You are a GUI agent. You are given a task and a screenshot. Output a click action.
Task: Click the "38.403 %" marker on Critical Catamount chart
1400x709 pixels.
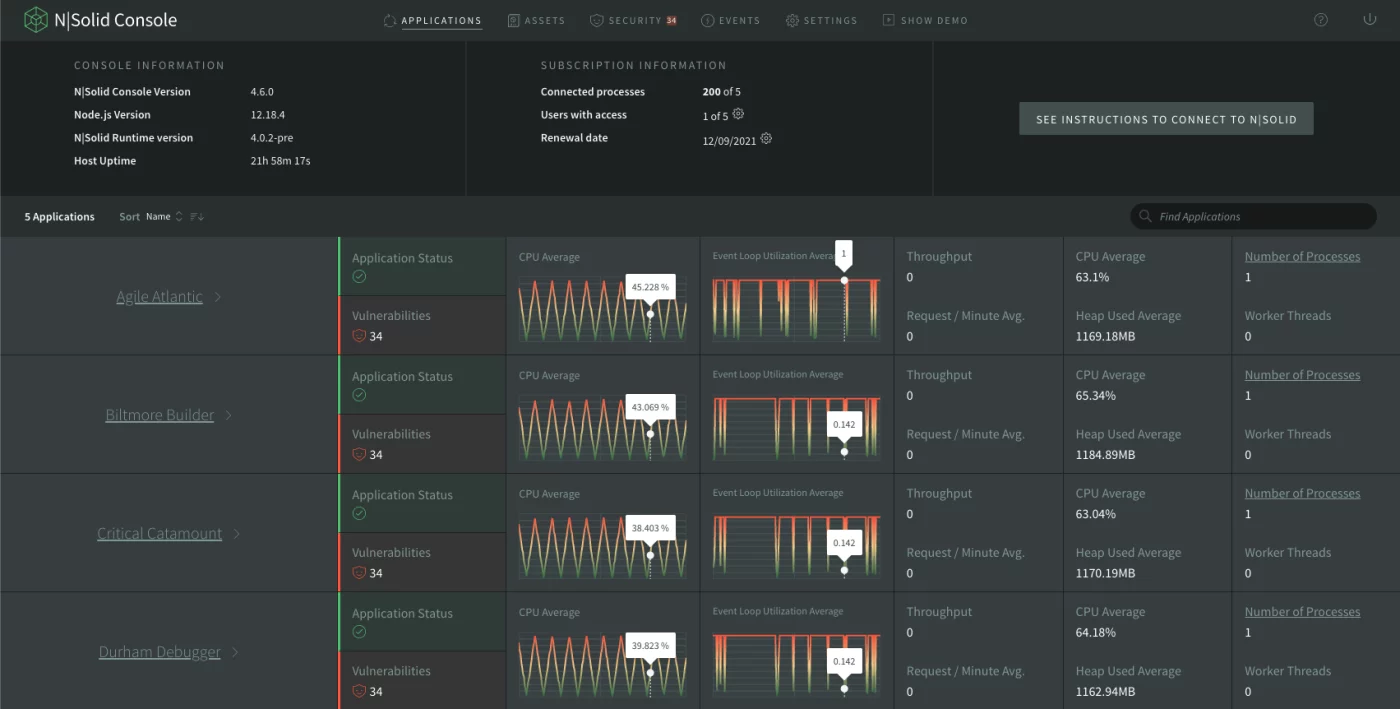[x=650, y=527]
